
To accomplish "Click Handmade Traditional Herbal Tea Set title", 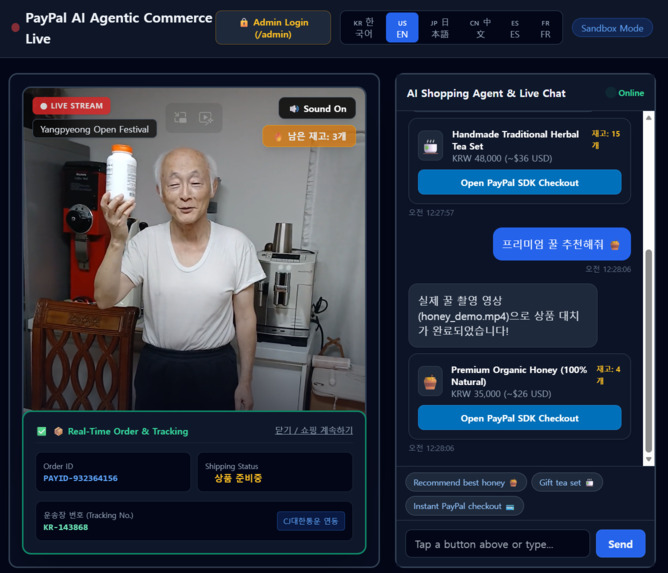I will [515, 140].
